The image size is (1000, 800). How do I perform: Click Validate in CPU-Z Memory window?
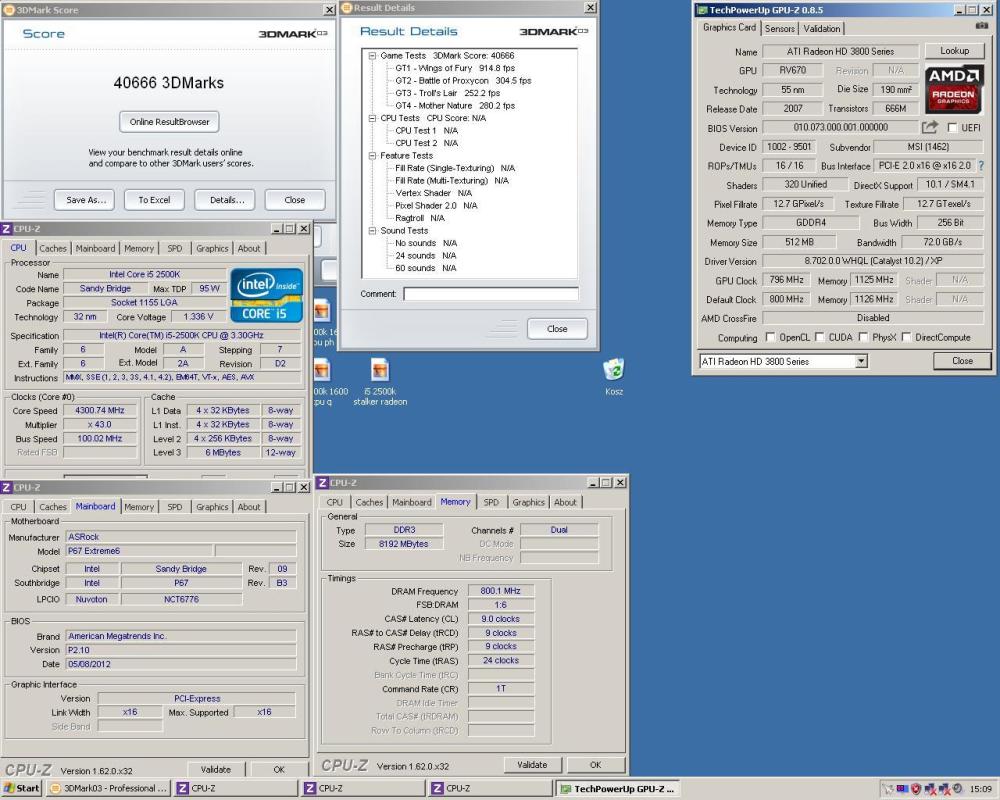tap(532, 764)
